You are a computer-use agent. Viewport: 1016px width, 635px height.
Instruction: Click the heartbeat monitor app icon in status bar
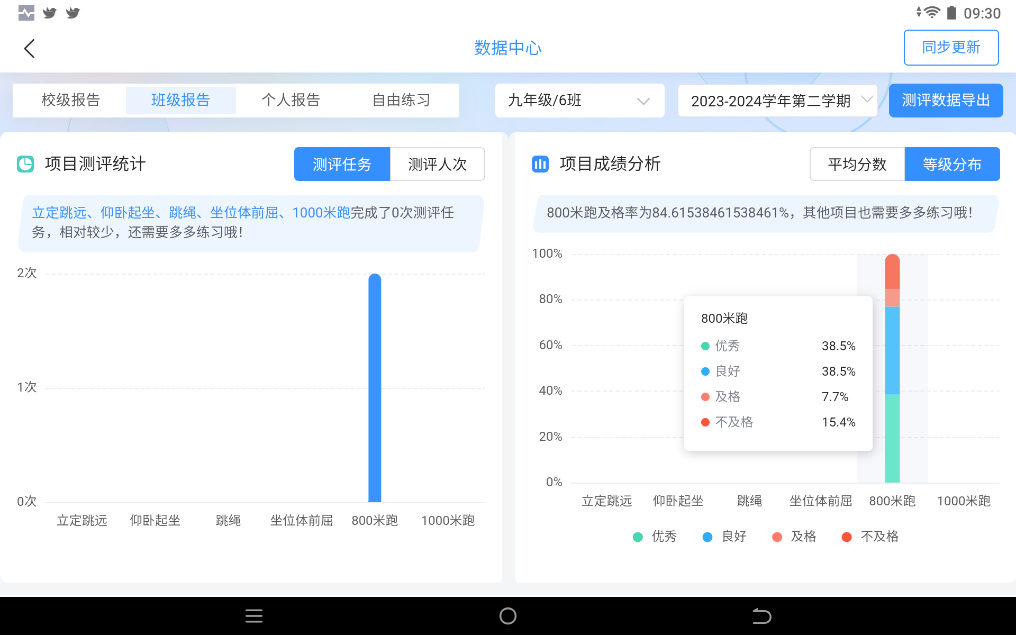pos(26,12)
